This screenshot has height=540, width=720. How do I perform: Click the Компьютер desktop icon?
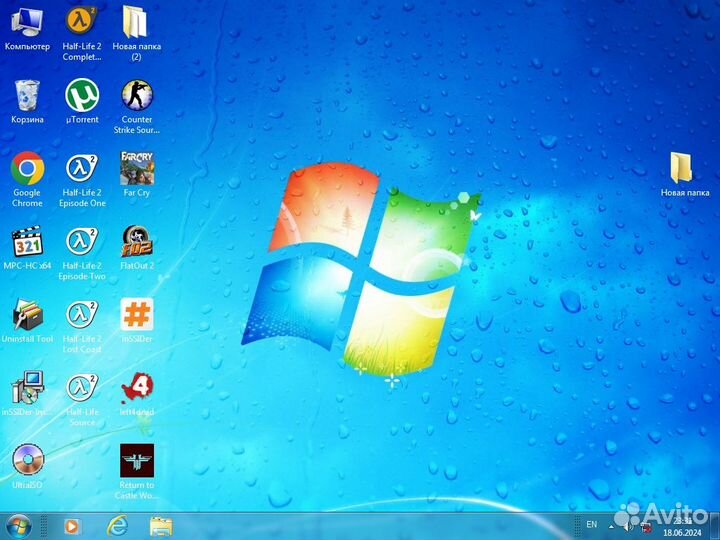(x=27, y=22)
